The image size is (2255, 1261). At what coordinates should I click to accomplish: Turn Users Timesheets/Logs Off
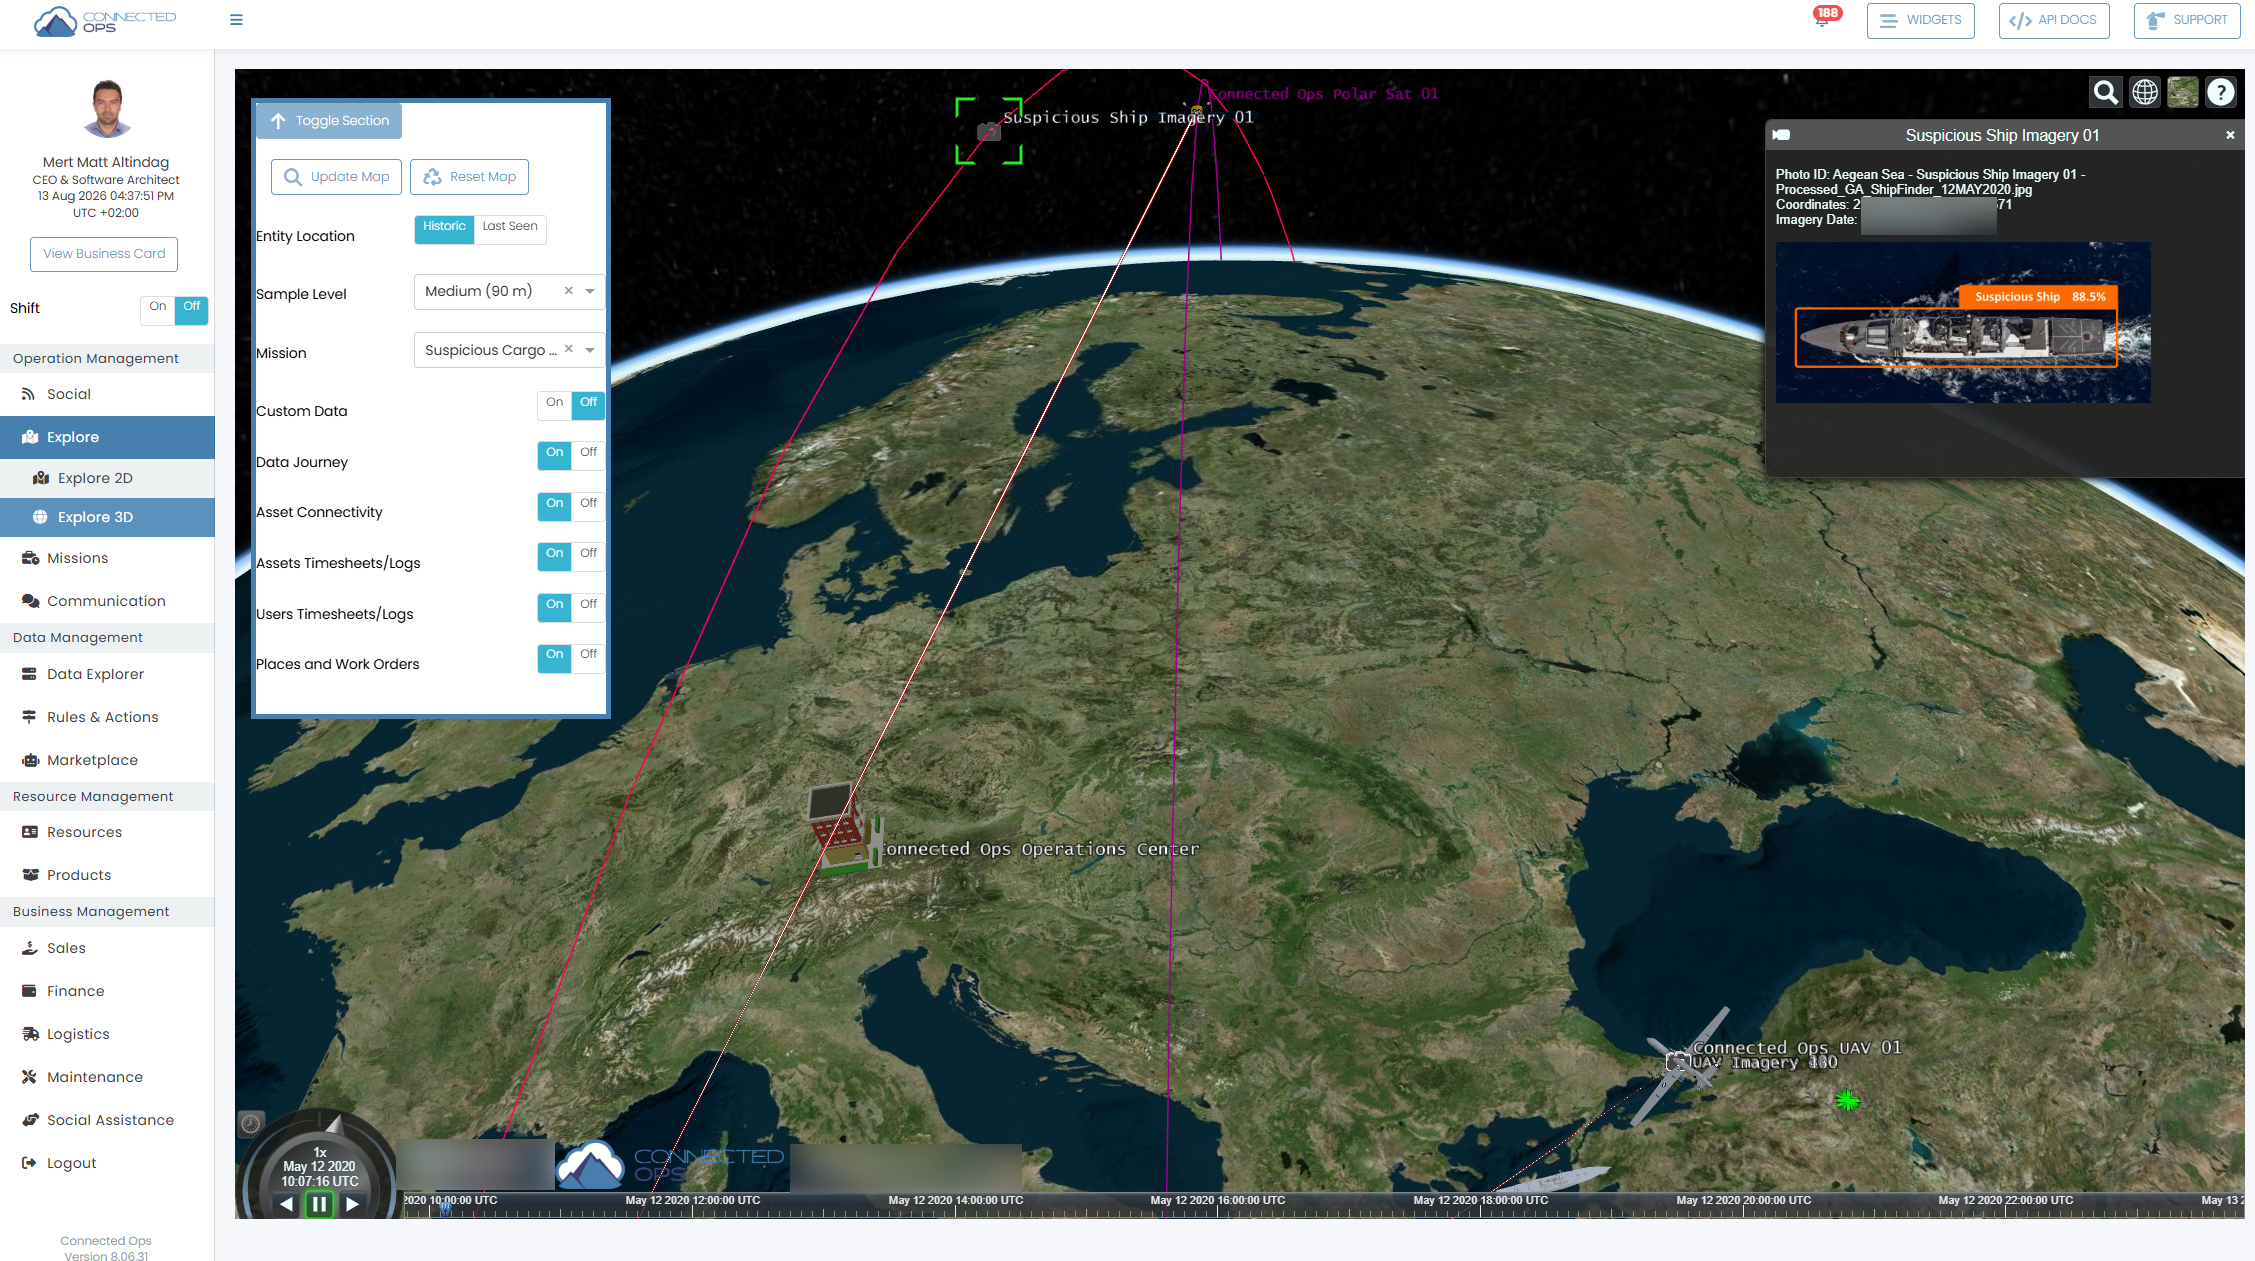tap(589, 607)
